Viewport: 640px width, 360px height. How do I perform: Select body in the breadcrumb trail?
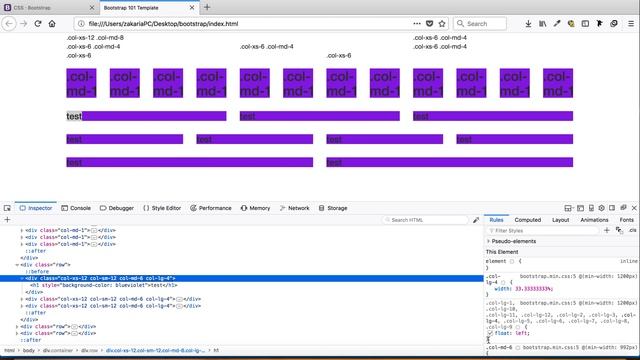29,351
